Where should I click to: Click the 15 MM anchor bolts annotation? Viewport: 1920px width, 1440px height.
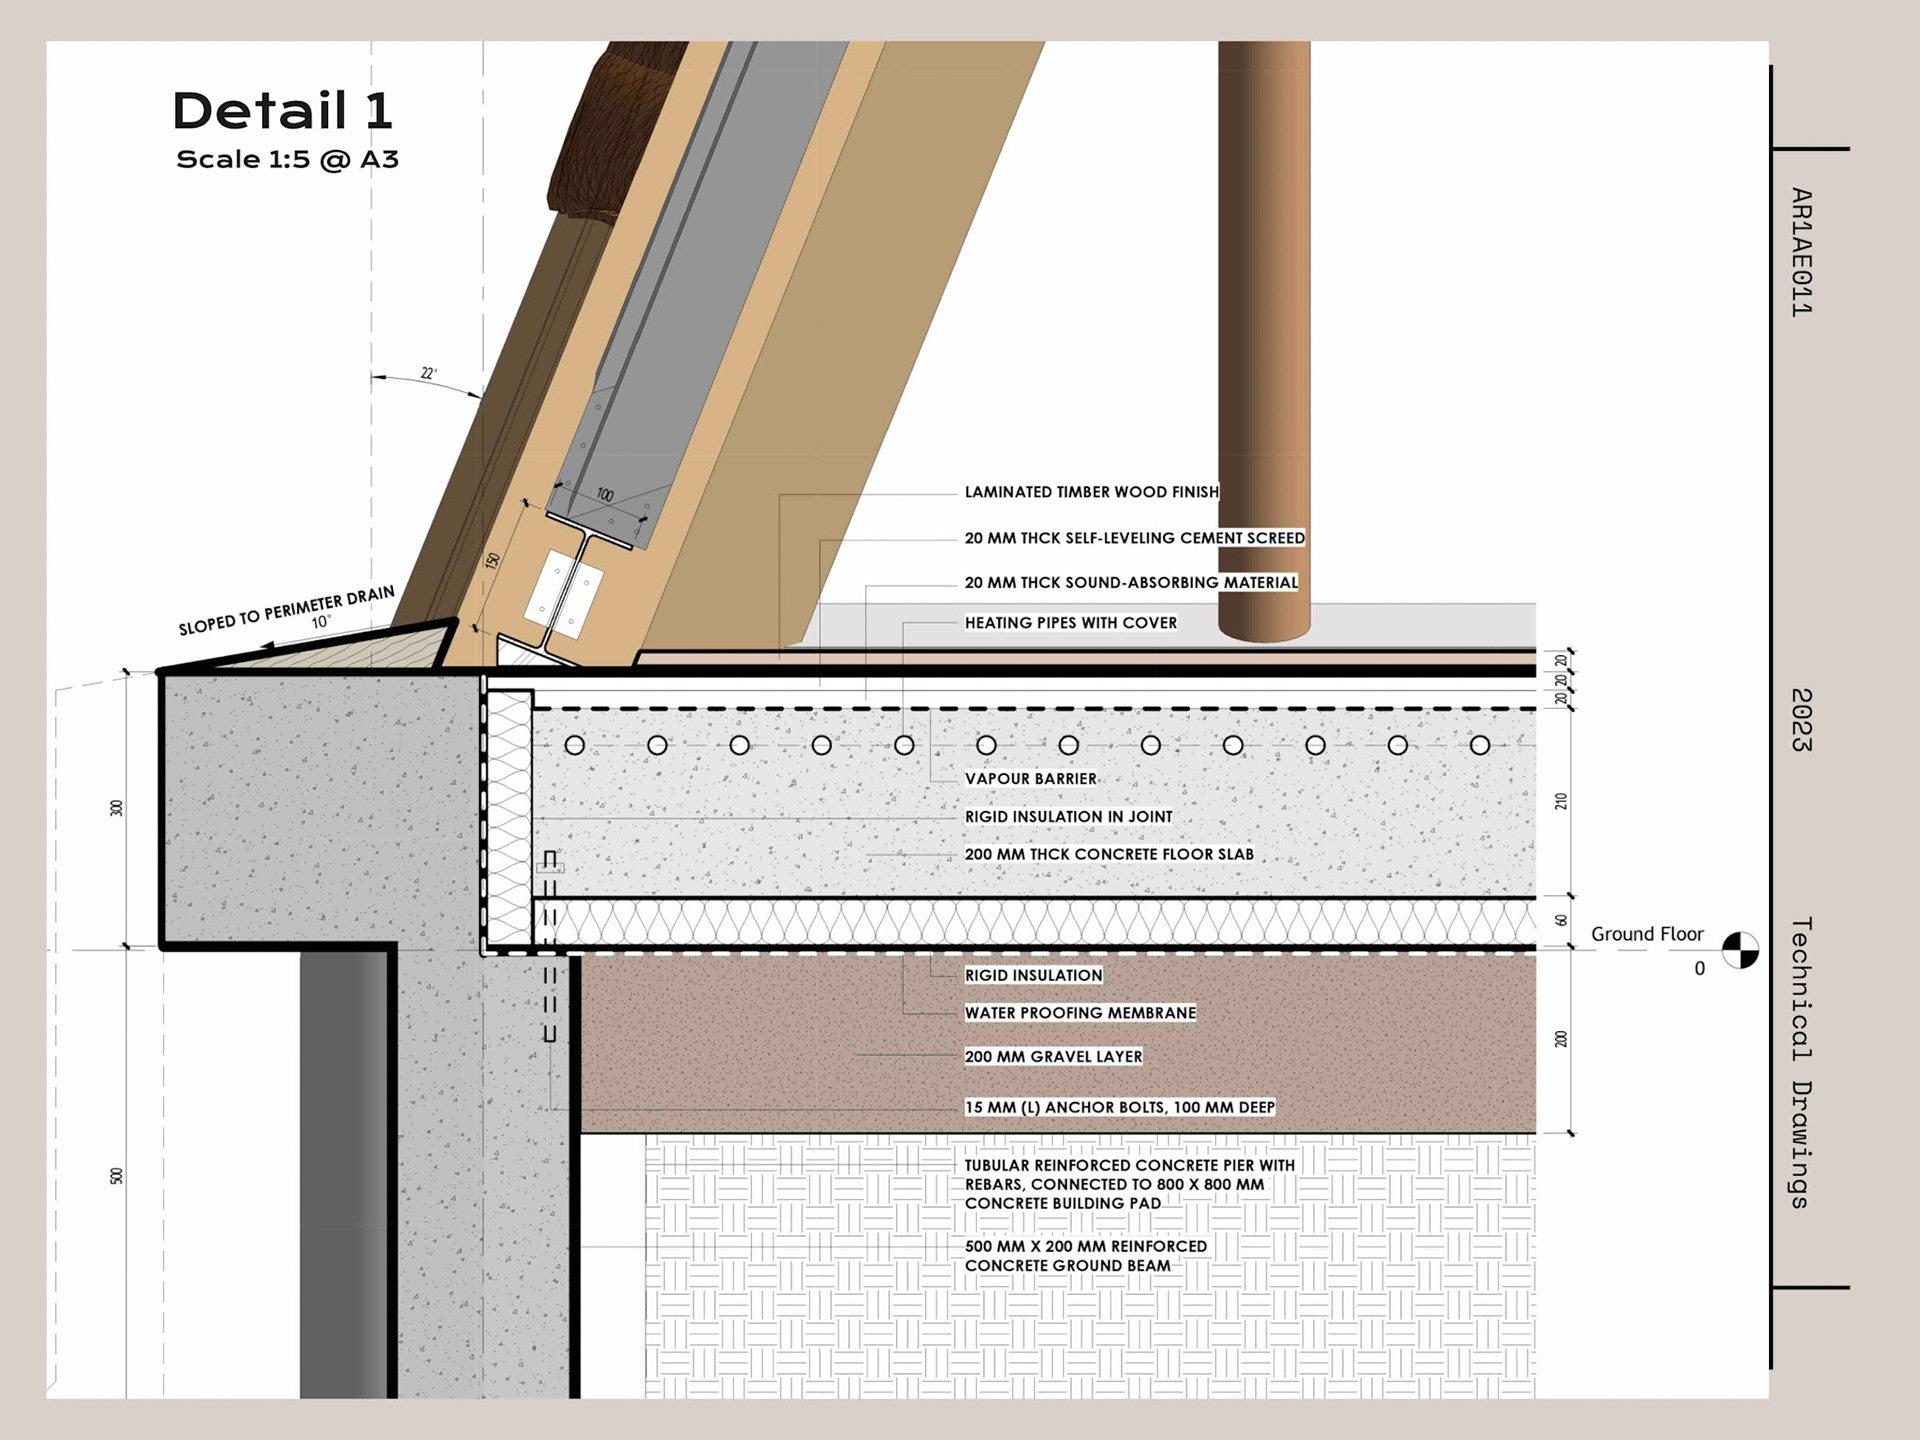pyautogui.click(x=1119, y=1107)
